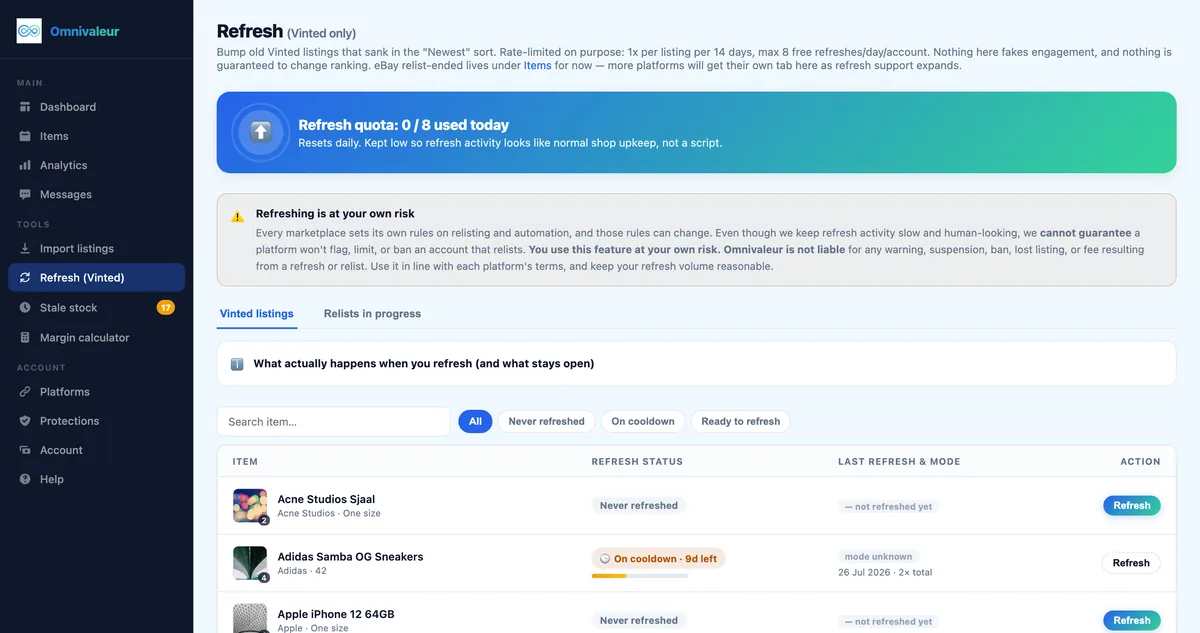
Task: Click 'not refreshed yet' in Acne Studios row
Action: [x=888, y=507]
